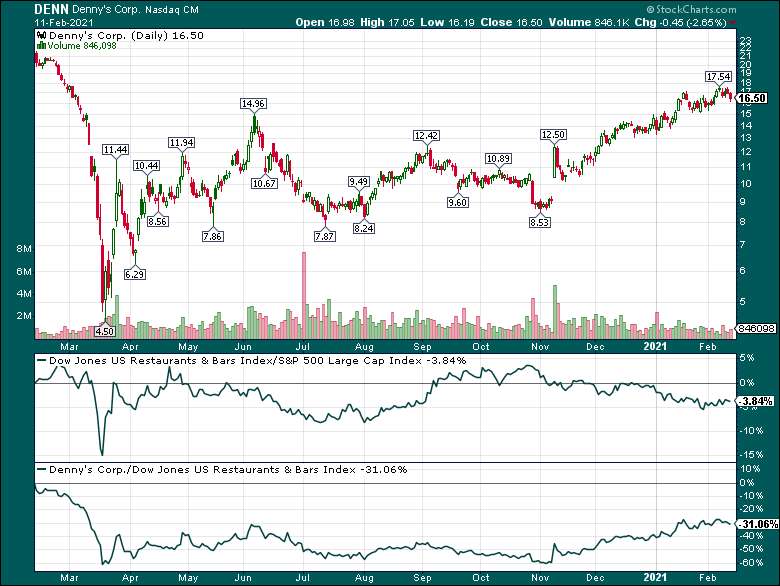The width and height of the screenshot is (780, 586).
Task: Click the tall November green volume bar
Action: coord(555,312)
